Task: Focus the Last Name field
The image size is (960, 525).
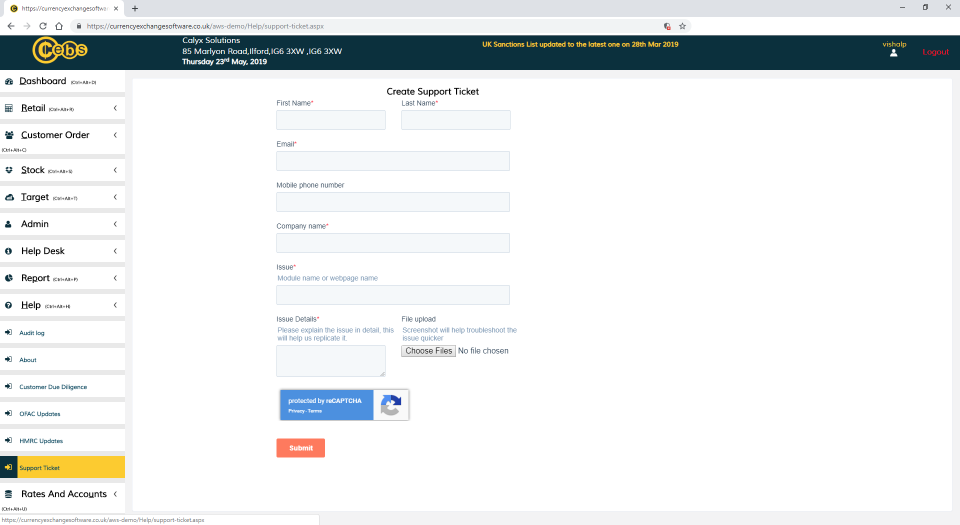Action: point(456,120)
